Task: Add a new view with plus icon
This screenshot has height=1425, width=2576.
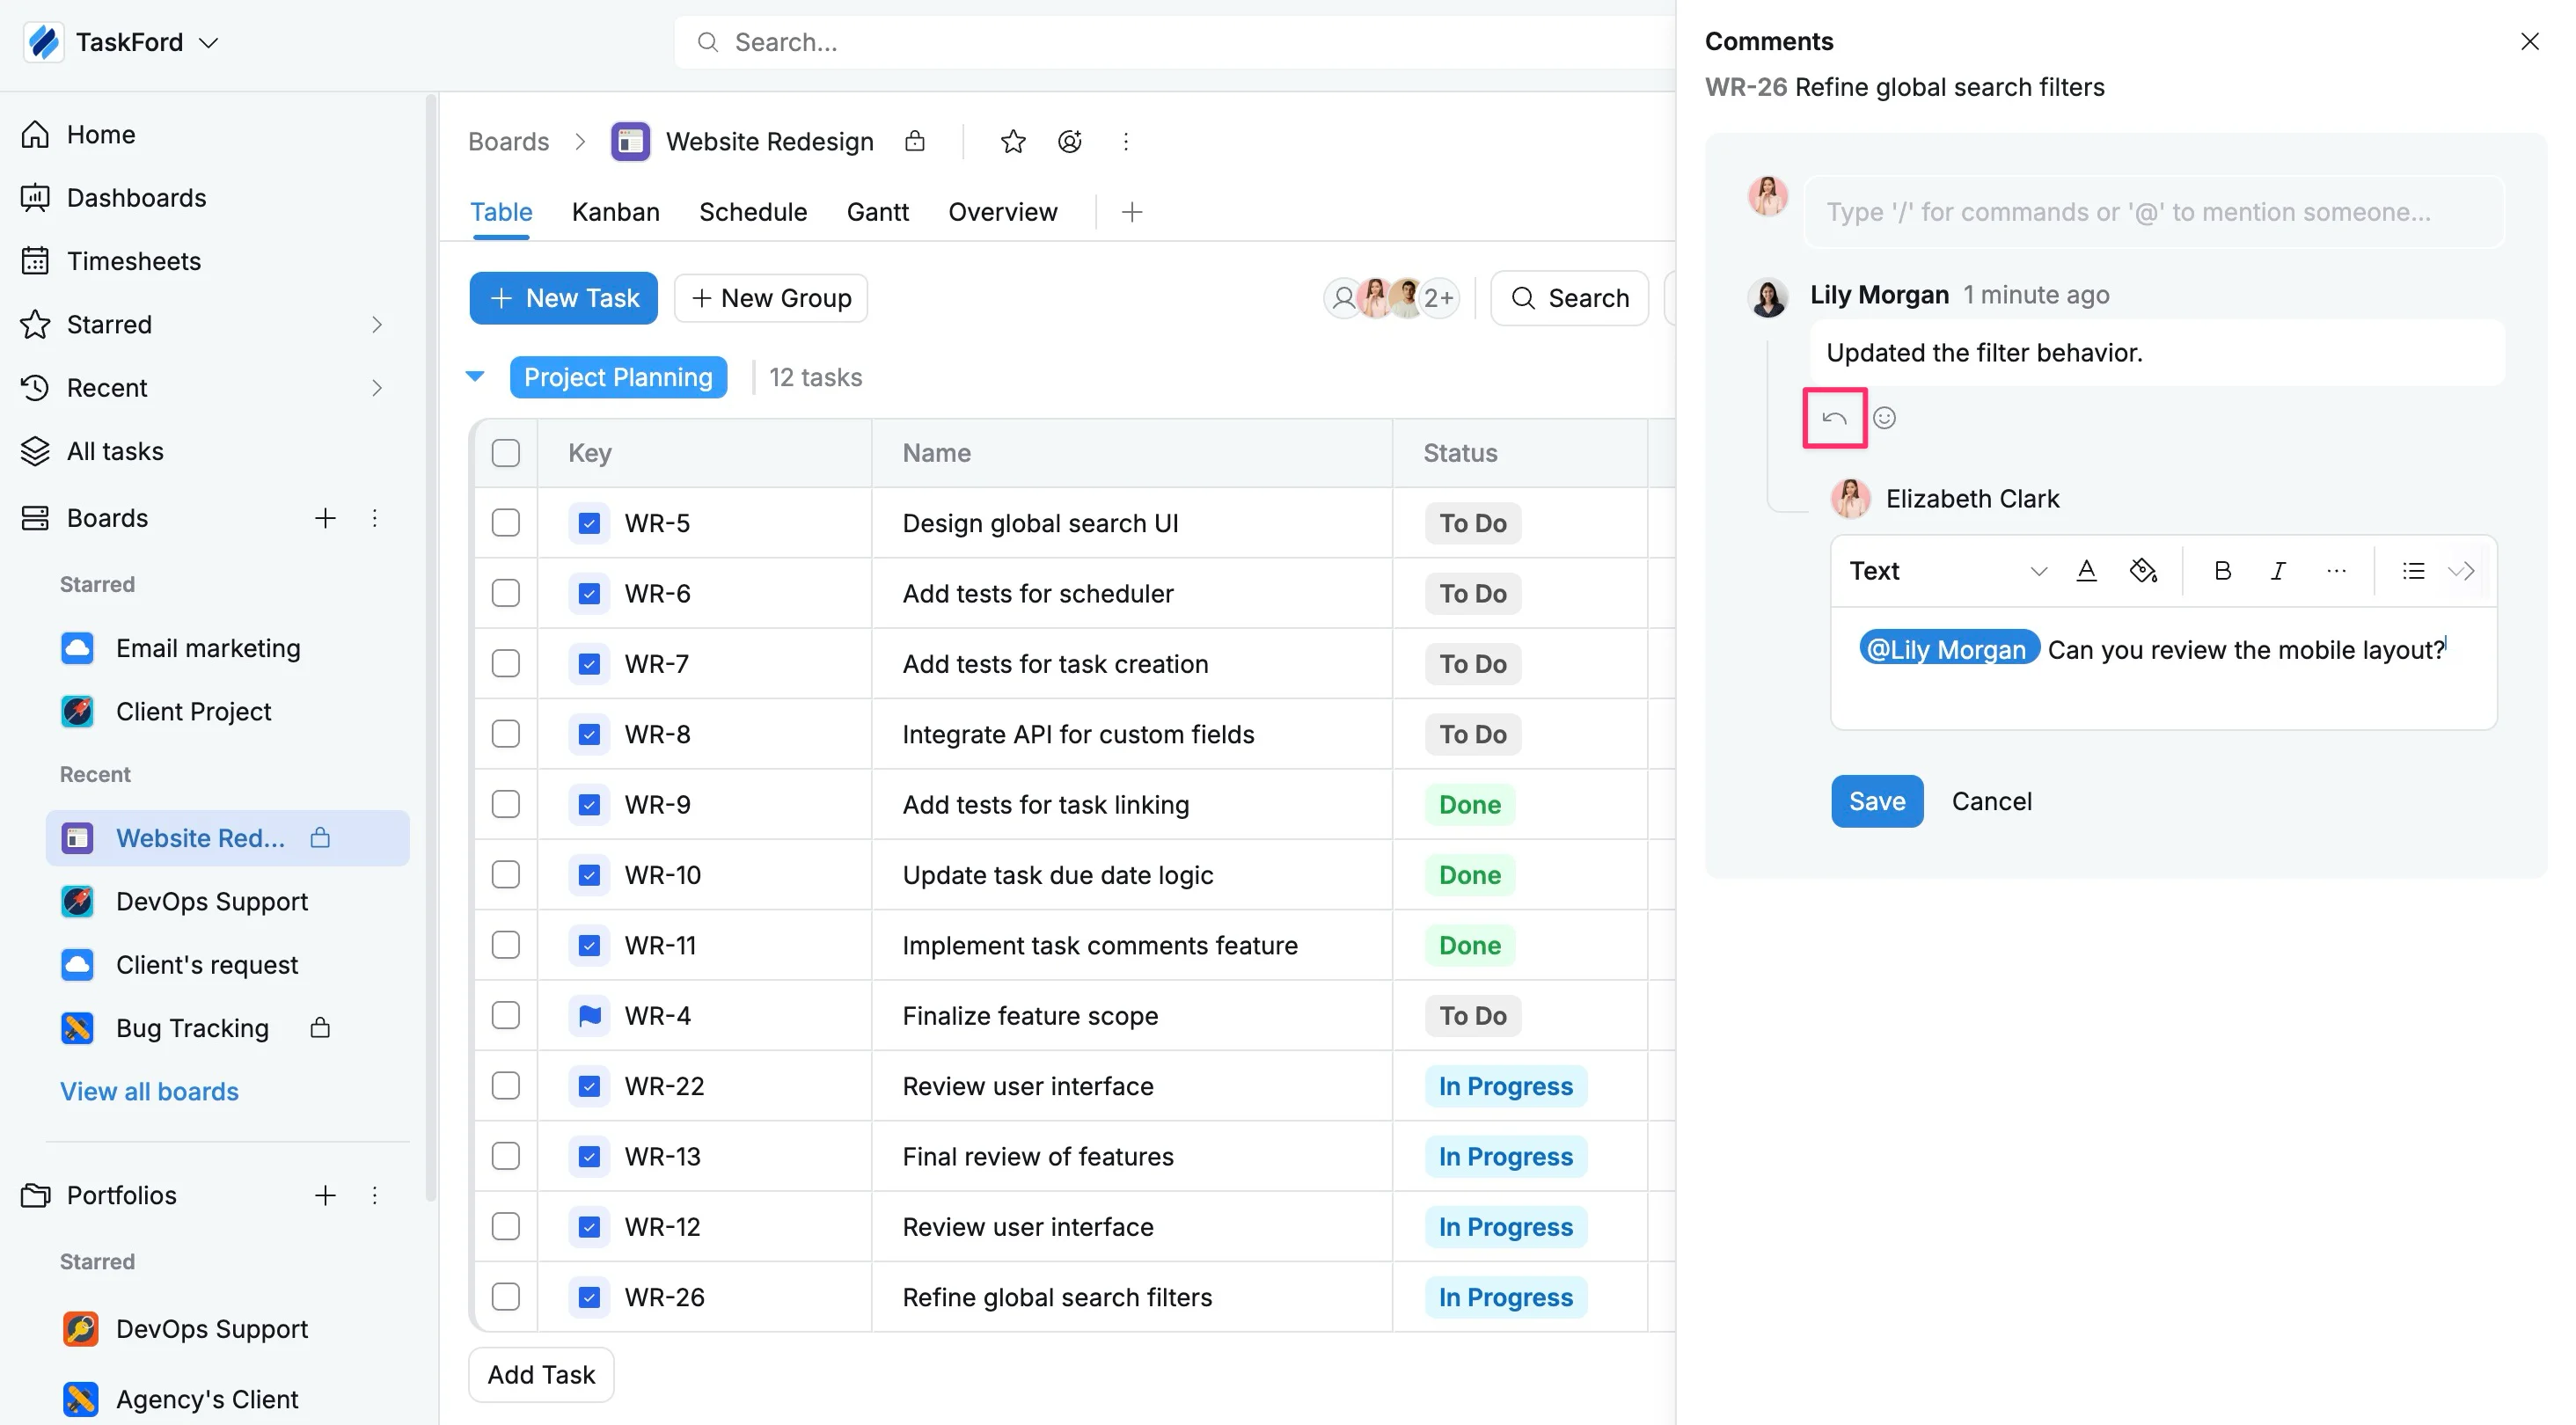Action: 1132,212
